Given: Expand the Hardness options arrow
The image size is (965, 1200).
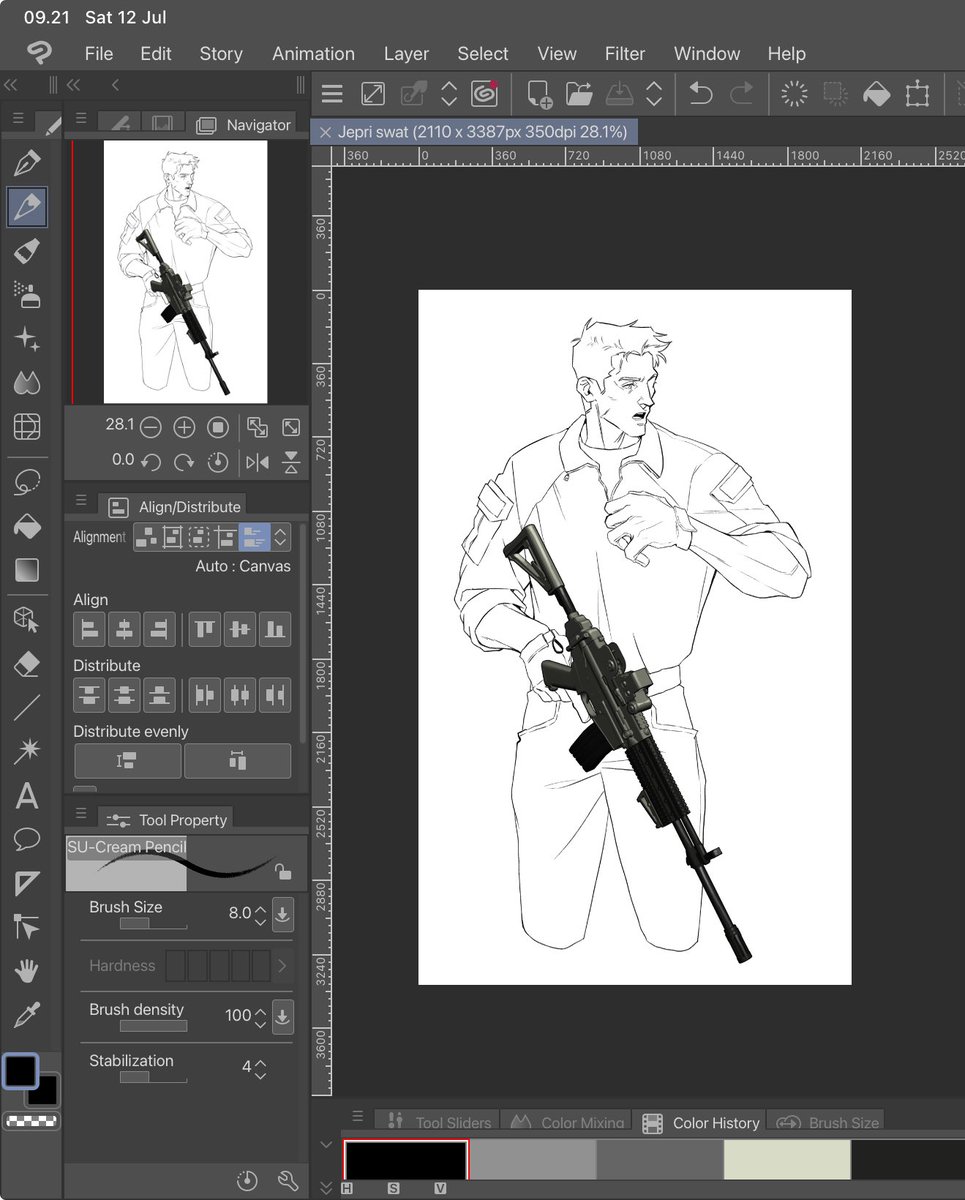Looking at the screenshot, I should point(282,966).
